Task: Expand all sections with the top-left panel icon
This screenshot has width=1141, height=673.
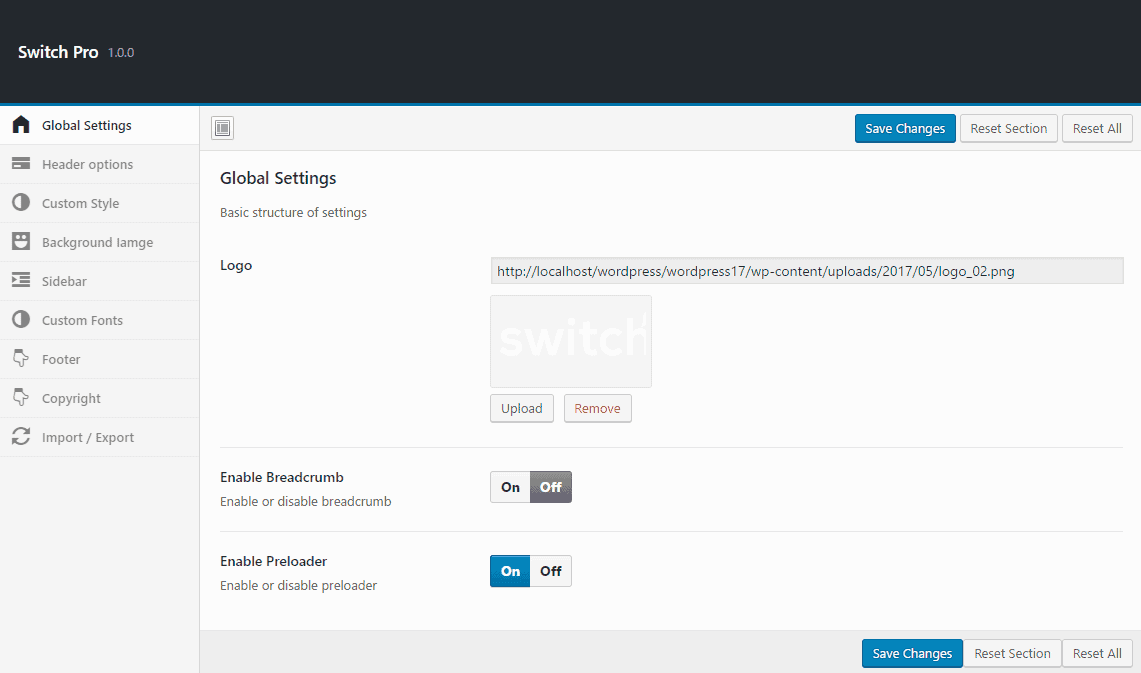Action: click(222, 128)
